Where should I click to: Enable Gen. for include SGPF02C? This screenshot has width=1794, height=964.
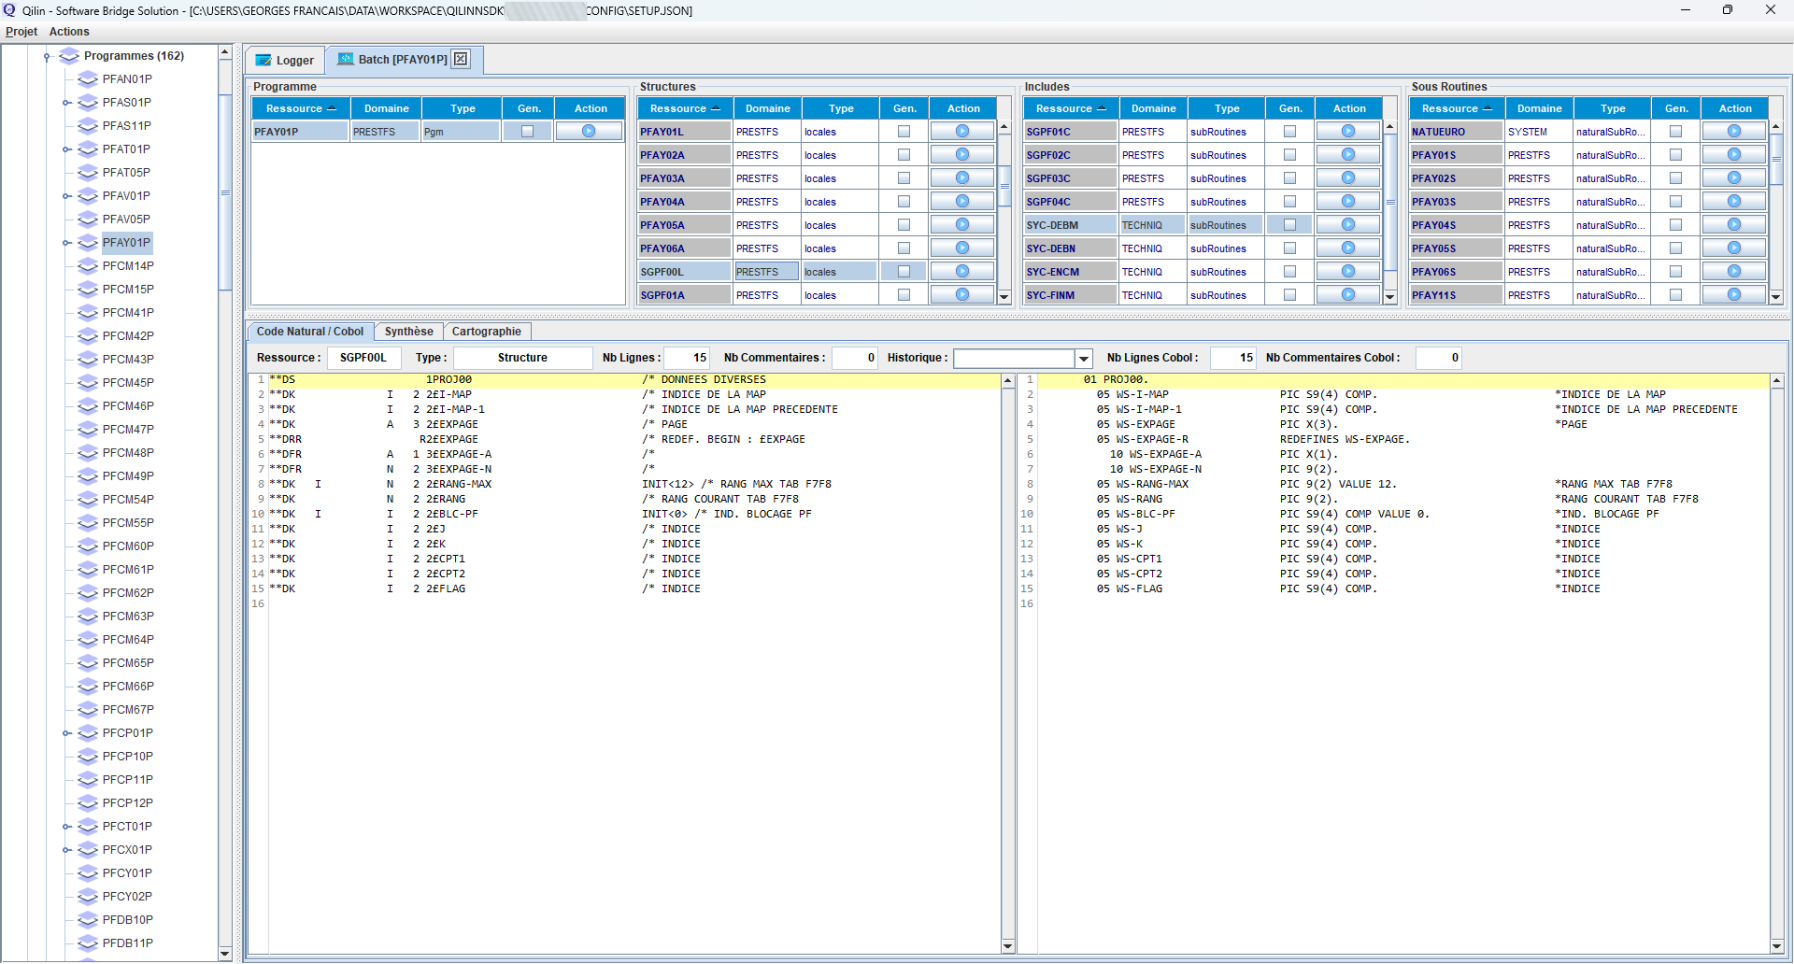1290,154
